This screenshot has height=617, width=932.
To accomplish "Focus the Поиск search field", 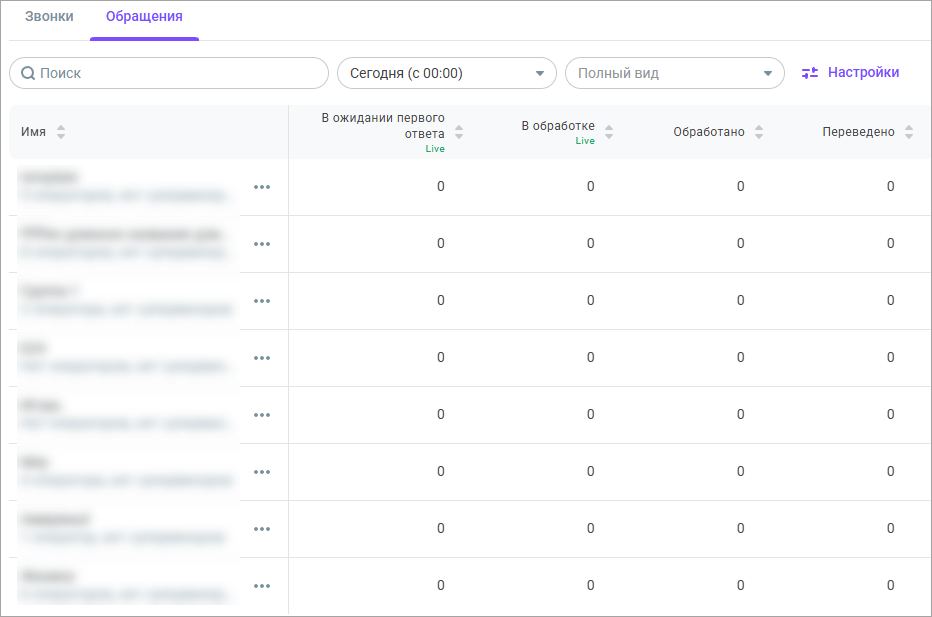I will 180,73.
